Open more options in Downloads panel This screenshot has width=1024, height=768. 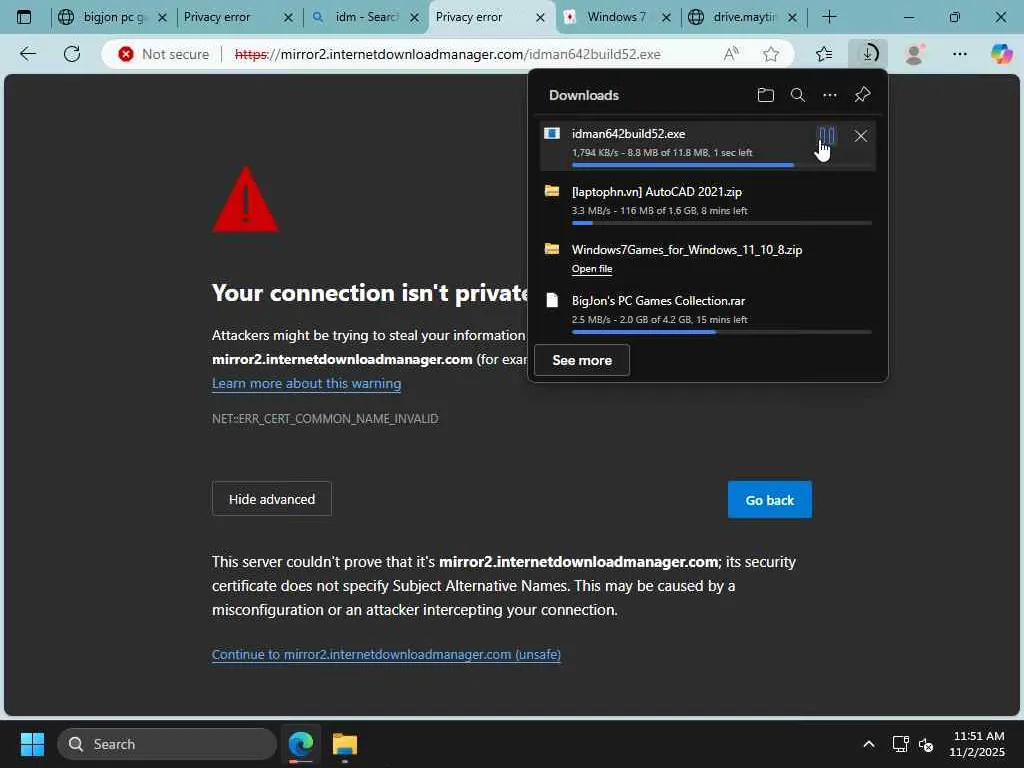pos(829,95)
